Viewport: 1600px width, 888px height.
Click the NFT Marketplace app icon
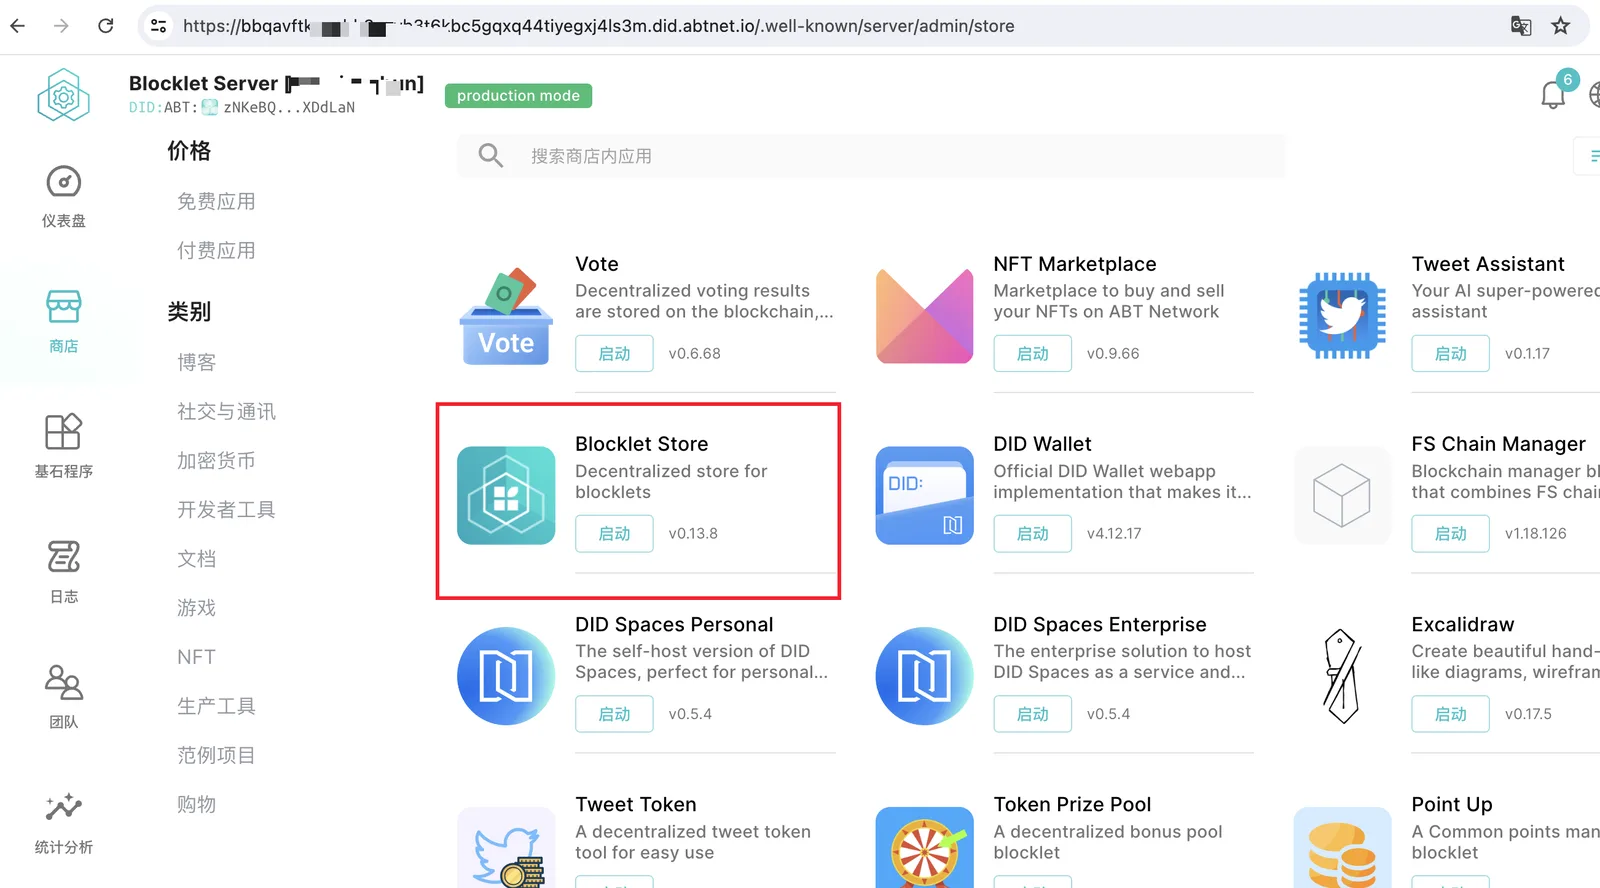(925, 315)
